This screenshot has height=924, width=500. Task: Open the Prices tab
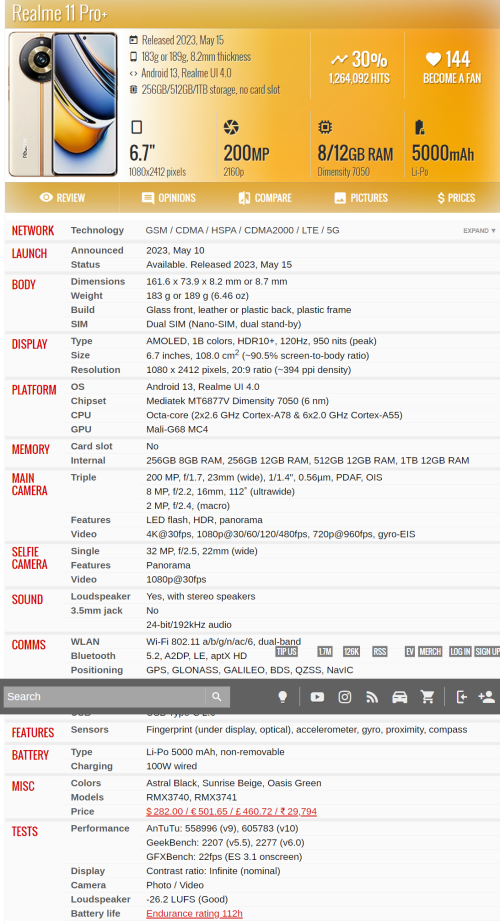456,198
